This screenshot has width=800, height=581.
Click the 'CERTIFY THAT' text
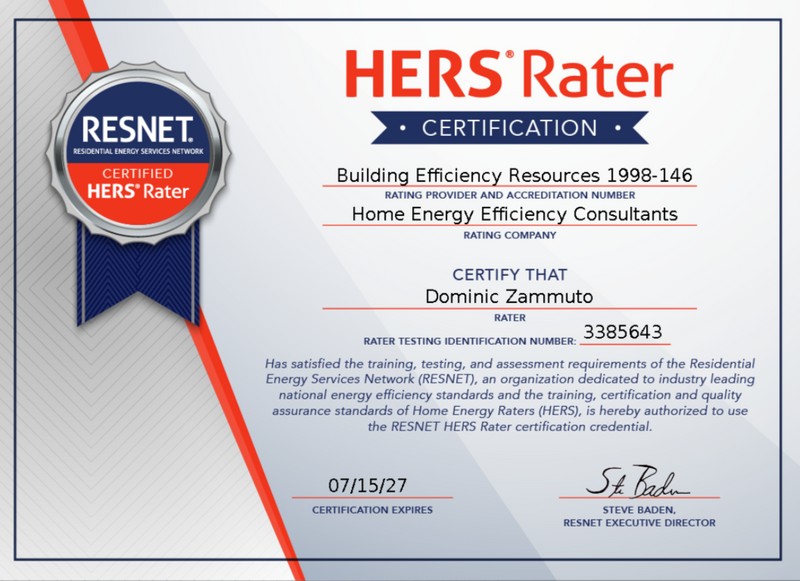(509, 275)
